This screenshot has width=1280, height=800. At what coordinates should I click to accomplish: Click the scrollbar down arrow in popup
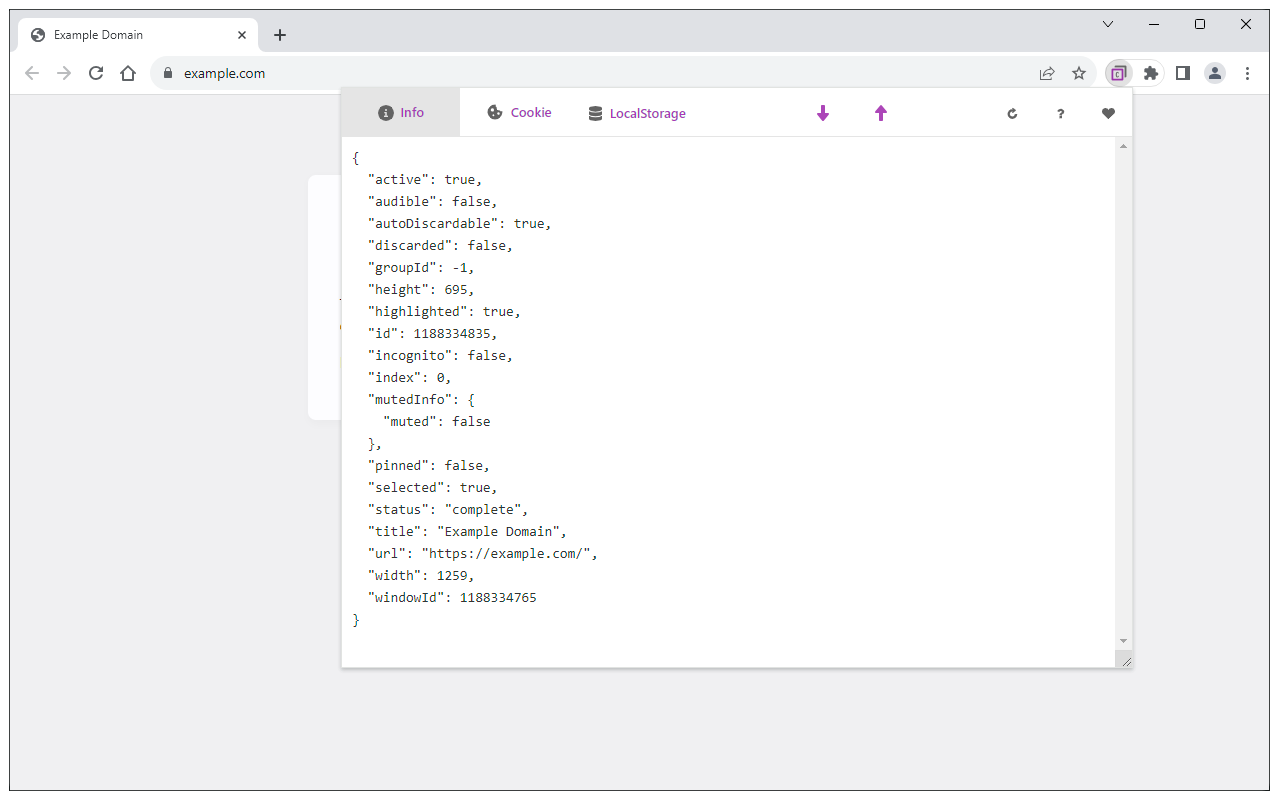(x=1123, y=640)
